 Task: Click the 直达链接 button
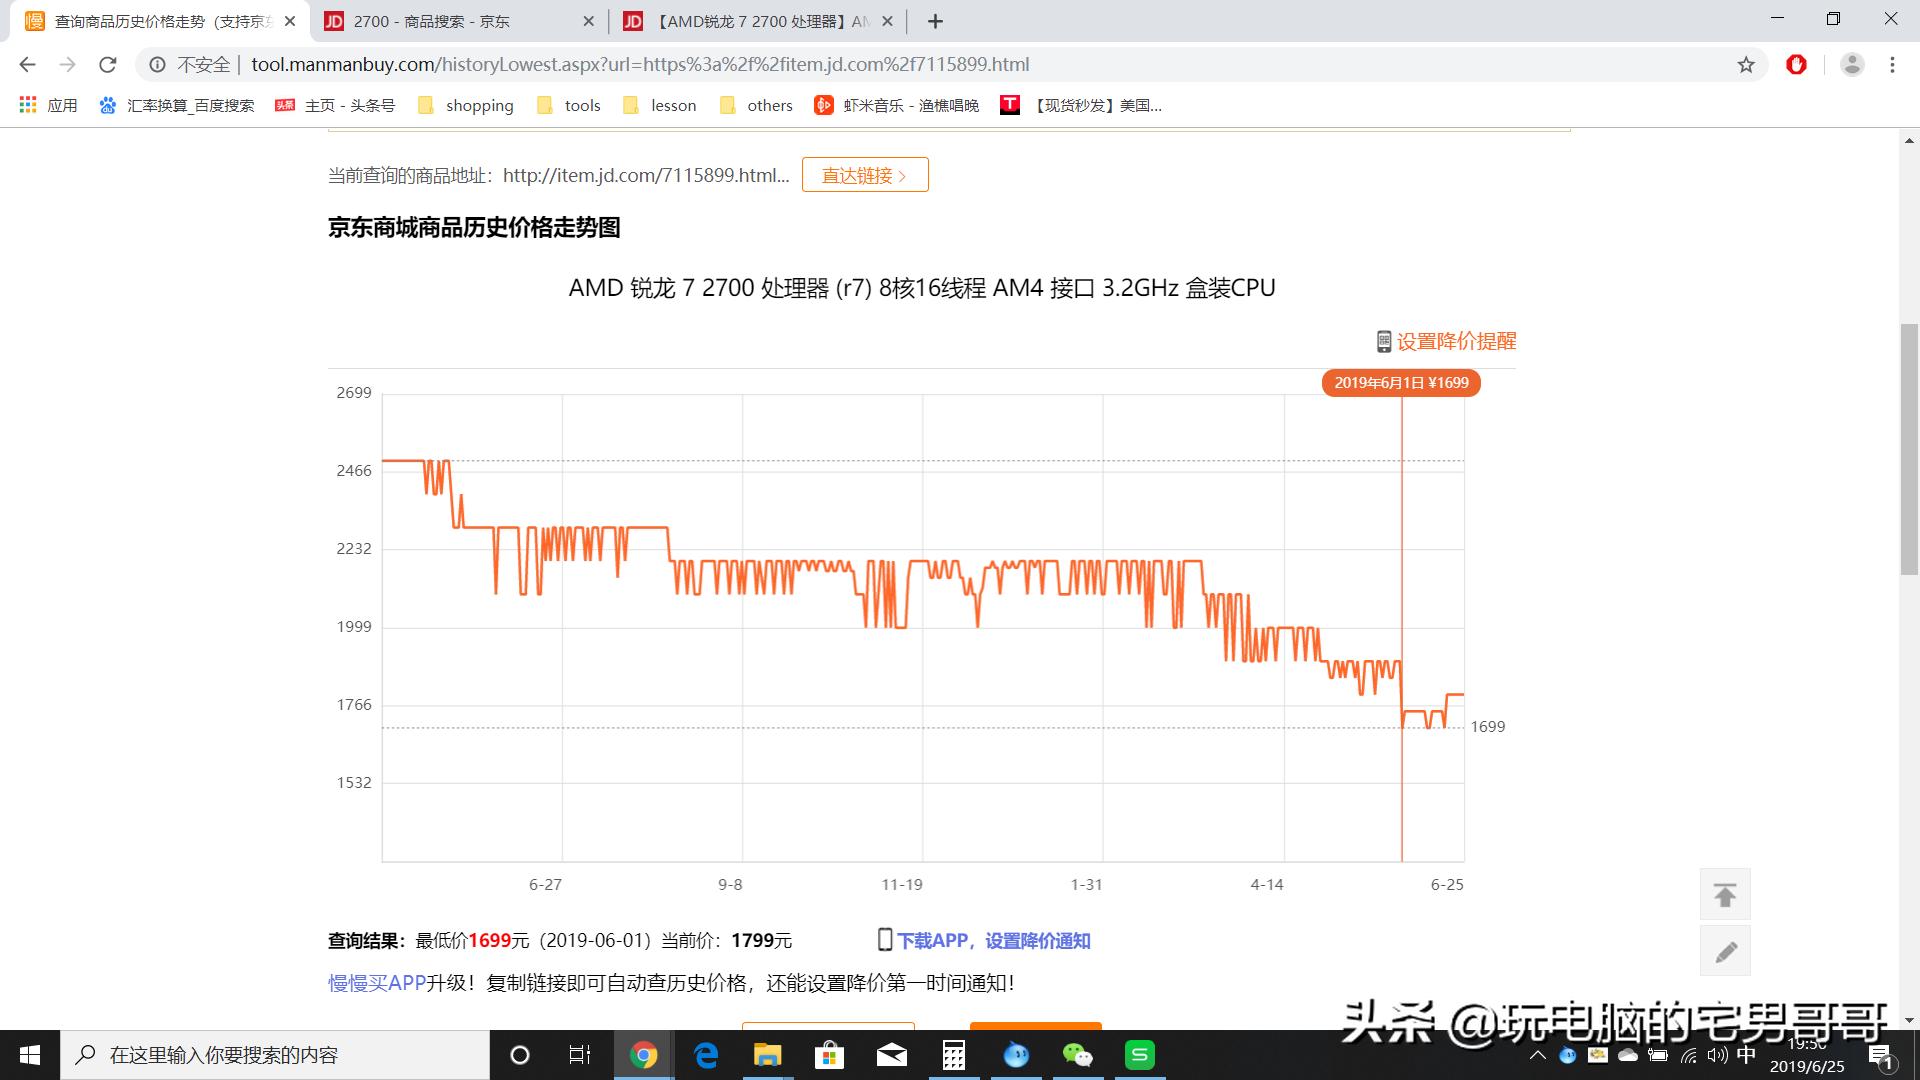[864, 174]
